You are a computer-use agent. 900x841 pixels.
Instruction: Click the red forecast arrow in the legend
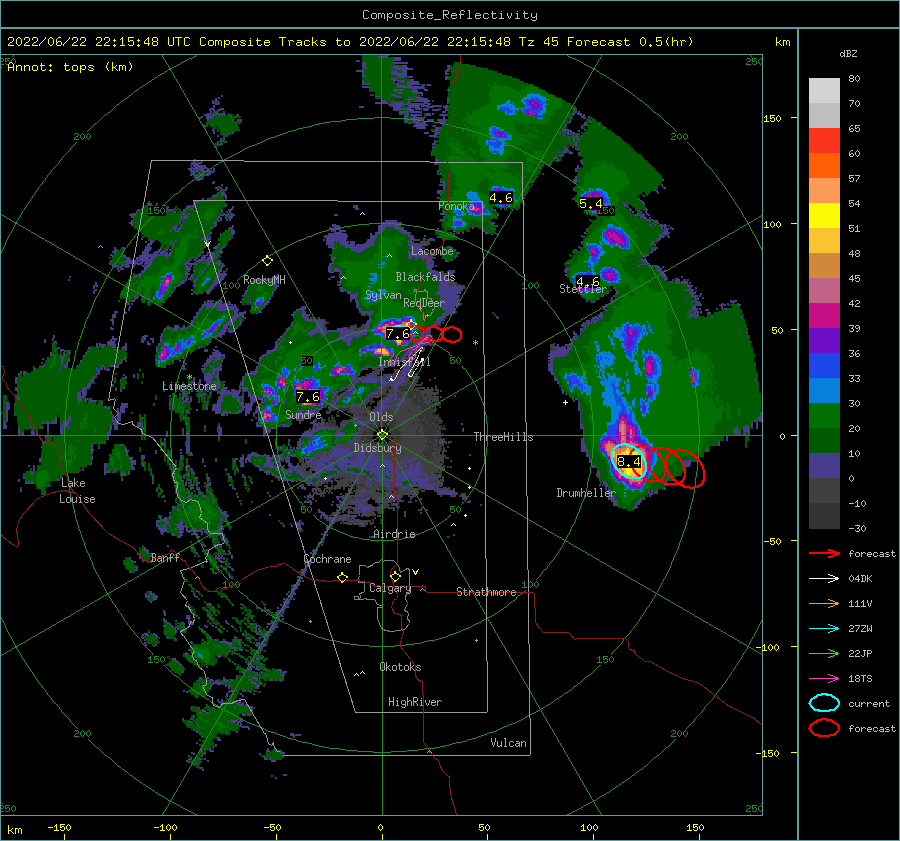pos(824,553)
